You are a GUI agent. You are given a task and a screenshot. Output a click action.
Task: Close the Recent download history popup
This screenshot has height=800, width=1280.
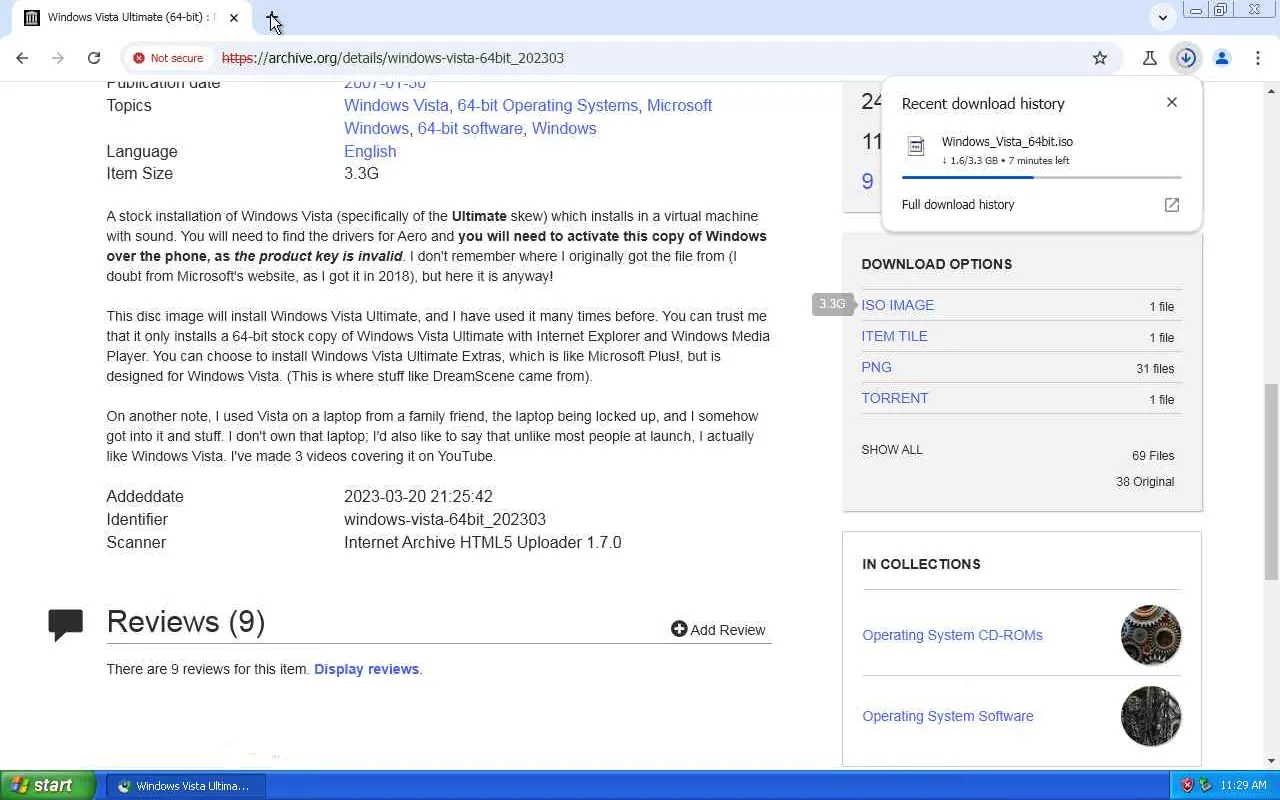coord(1172,102)
